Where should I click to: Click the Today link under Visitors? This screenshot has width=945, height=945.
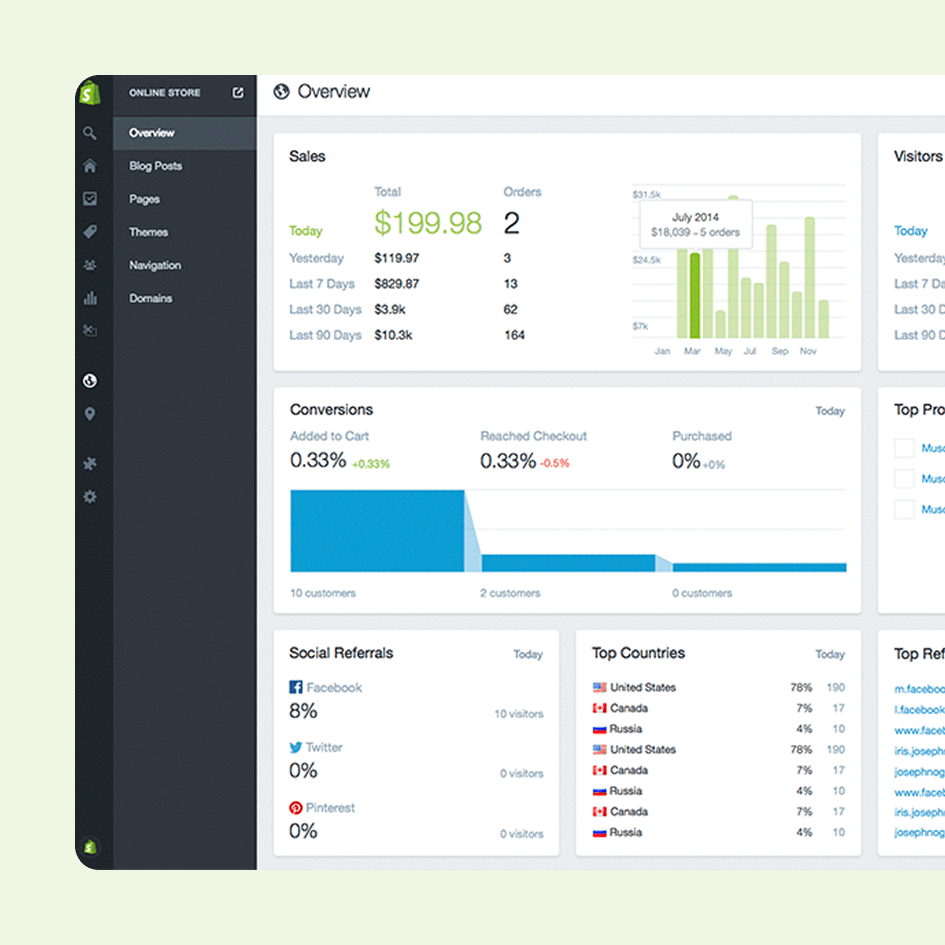[x=910, y=231]
